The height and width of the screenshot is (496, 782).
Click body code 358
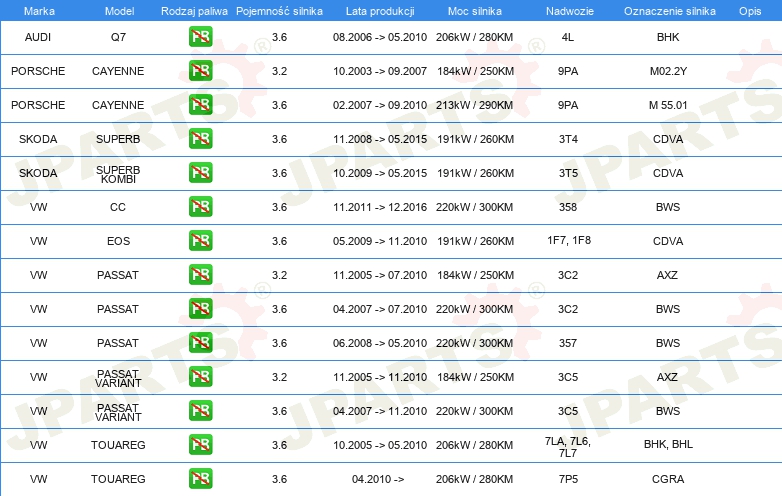(x=568, y=207)
